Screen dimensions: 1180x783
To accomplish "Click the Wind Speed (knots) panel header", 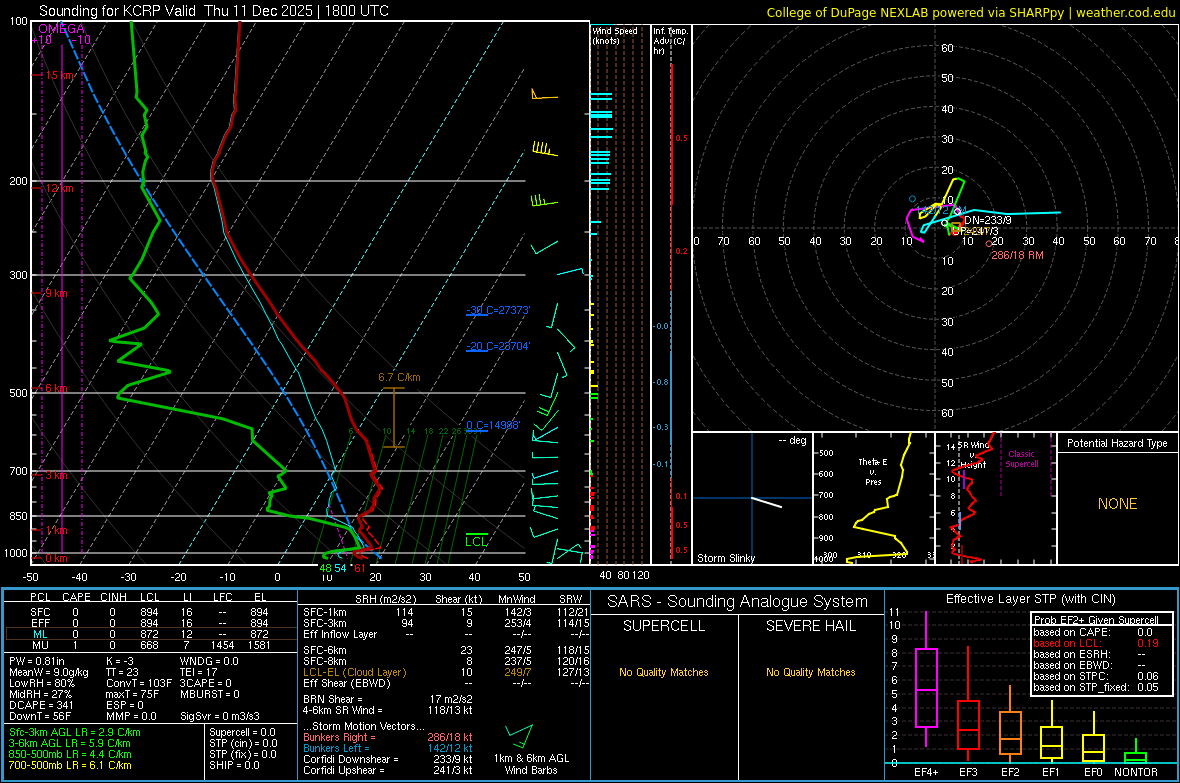I will (x=615, y=35).
